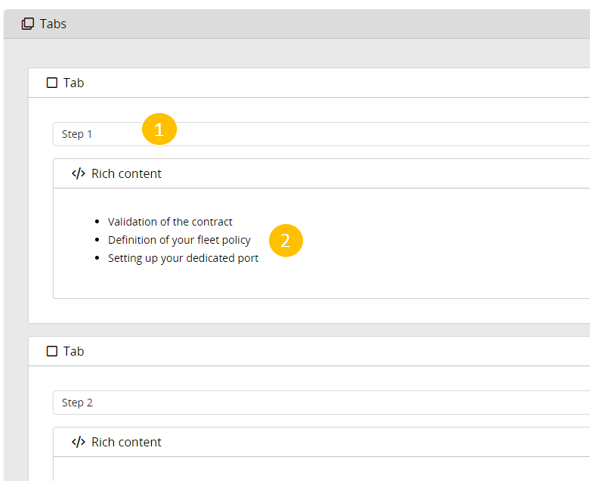Viewport: 603px width, 481px height.
Task: Click the yellow badge numbered 2
Action: 285,241
